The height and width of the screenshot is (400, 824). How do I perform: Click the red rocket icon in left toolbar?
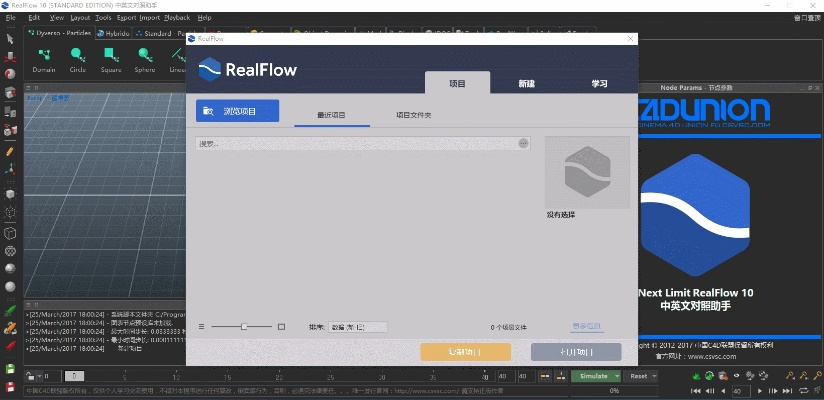coord(10,346)
